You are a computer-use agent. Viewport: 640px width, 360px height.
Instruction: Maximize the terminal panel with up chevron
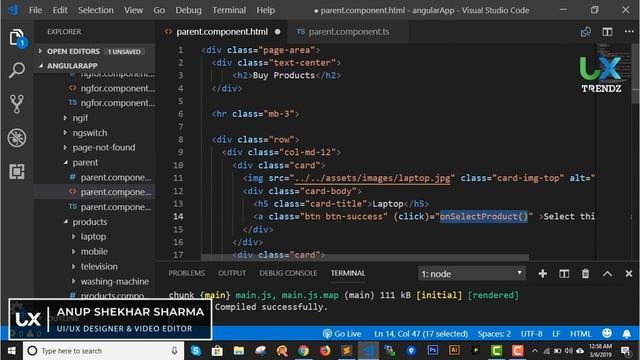click(607, 274)
